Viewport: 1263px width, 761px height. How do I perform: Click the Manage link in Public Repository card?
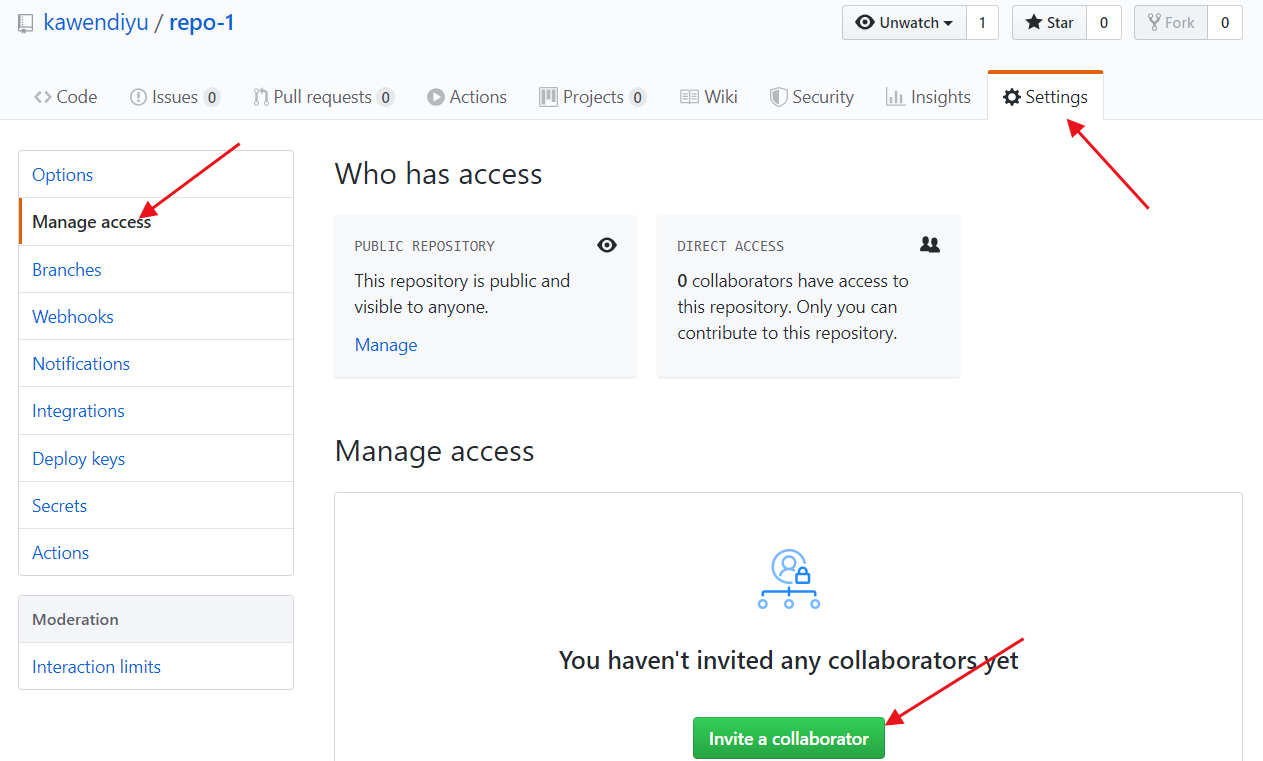(x=386, y=345)
